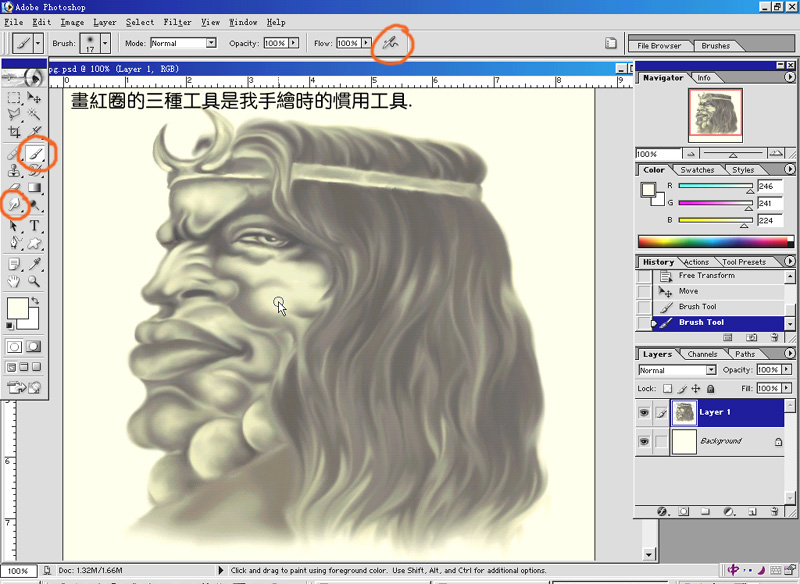Add a layer mask to Layer 1
800x584 pixels.
(684, 511)
